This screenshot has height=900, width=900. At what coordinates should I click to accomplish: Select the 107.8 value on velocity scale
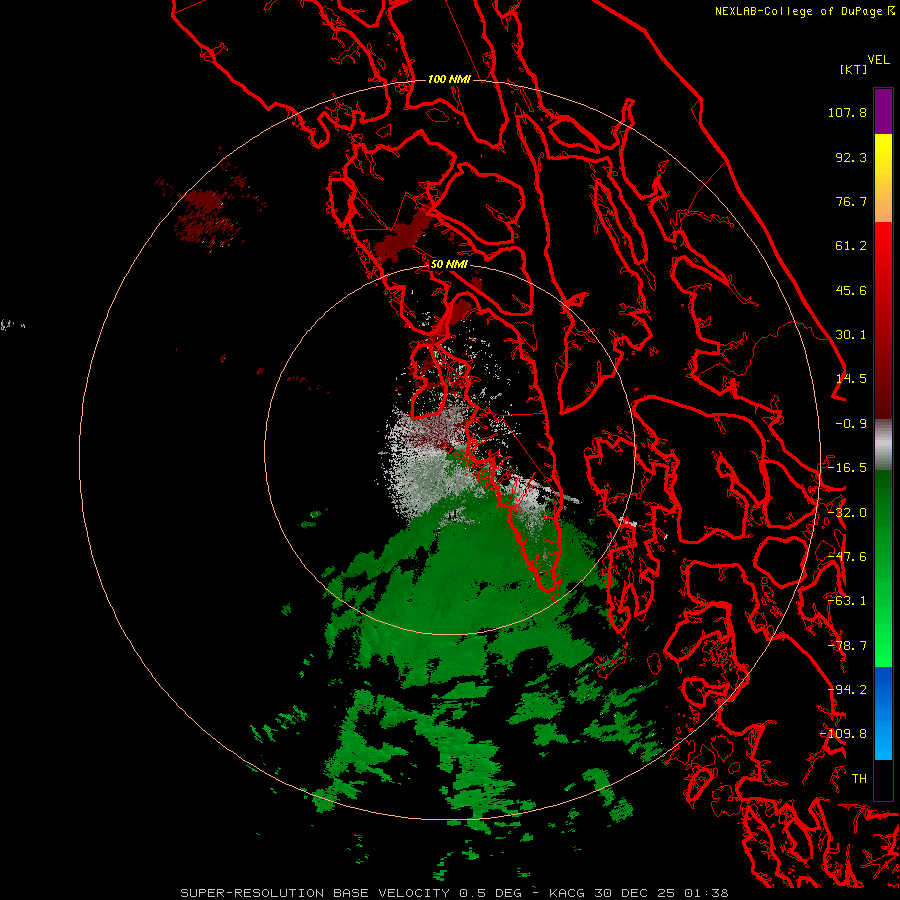coord(847,112)
